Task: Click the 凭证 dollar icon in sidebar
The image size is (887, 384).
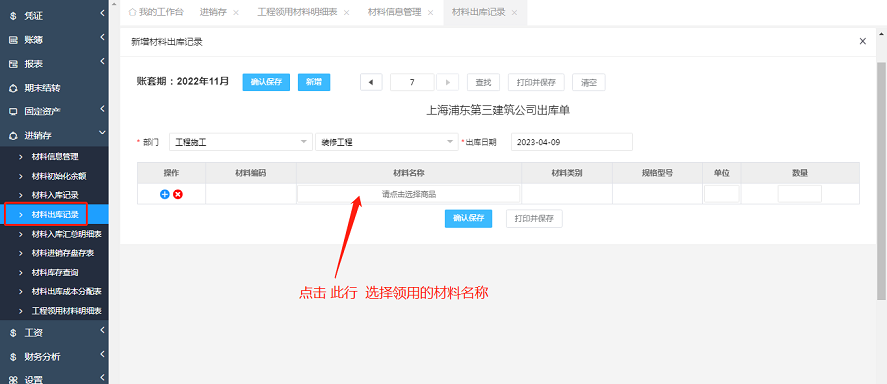Action: [13, 16]
